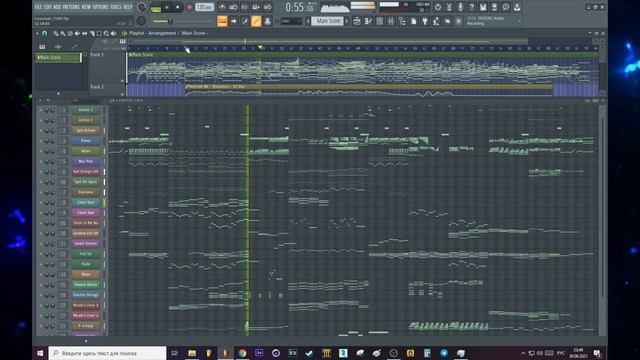Open the tempo tapper icon
Image resolution: width=640 pixels, height=360 pixels.
[436, 21]
